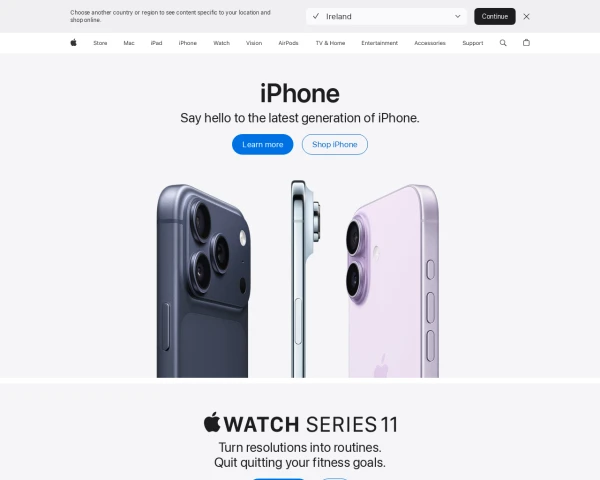This screenshot has width=600, height=480.
Task: Click the checkmark next to Ireland
Action: point(316,16)
